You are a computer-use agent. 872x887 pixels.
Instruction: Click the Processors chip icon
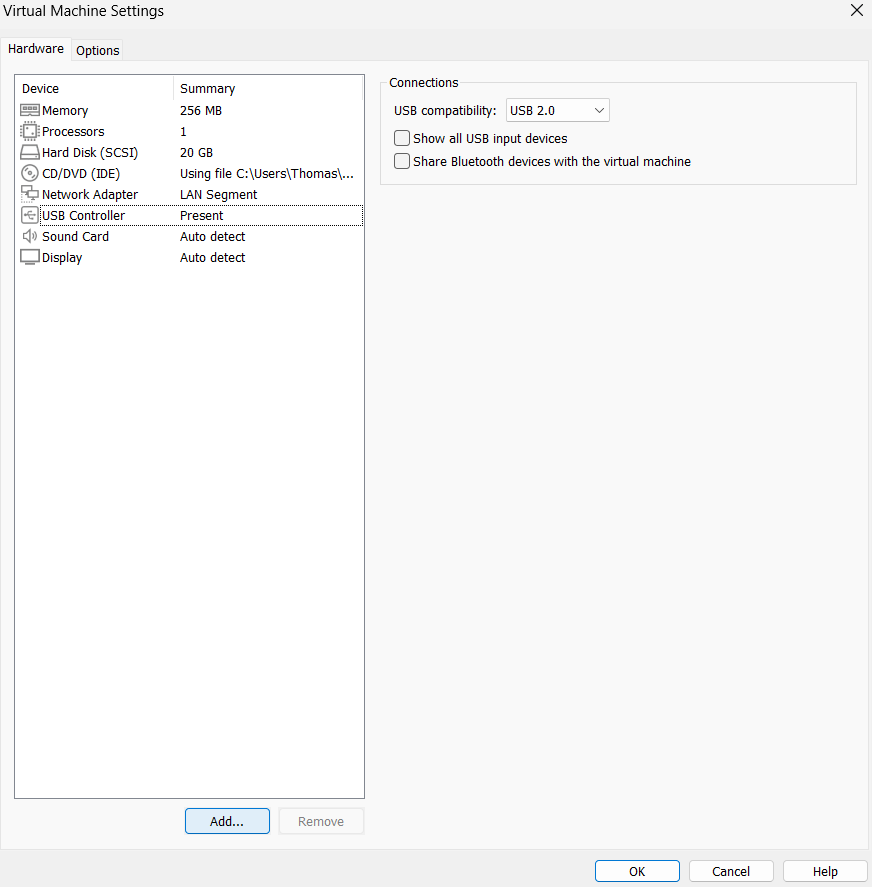(29, 131)
